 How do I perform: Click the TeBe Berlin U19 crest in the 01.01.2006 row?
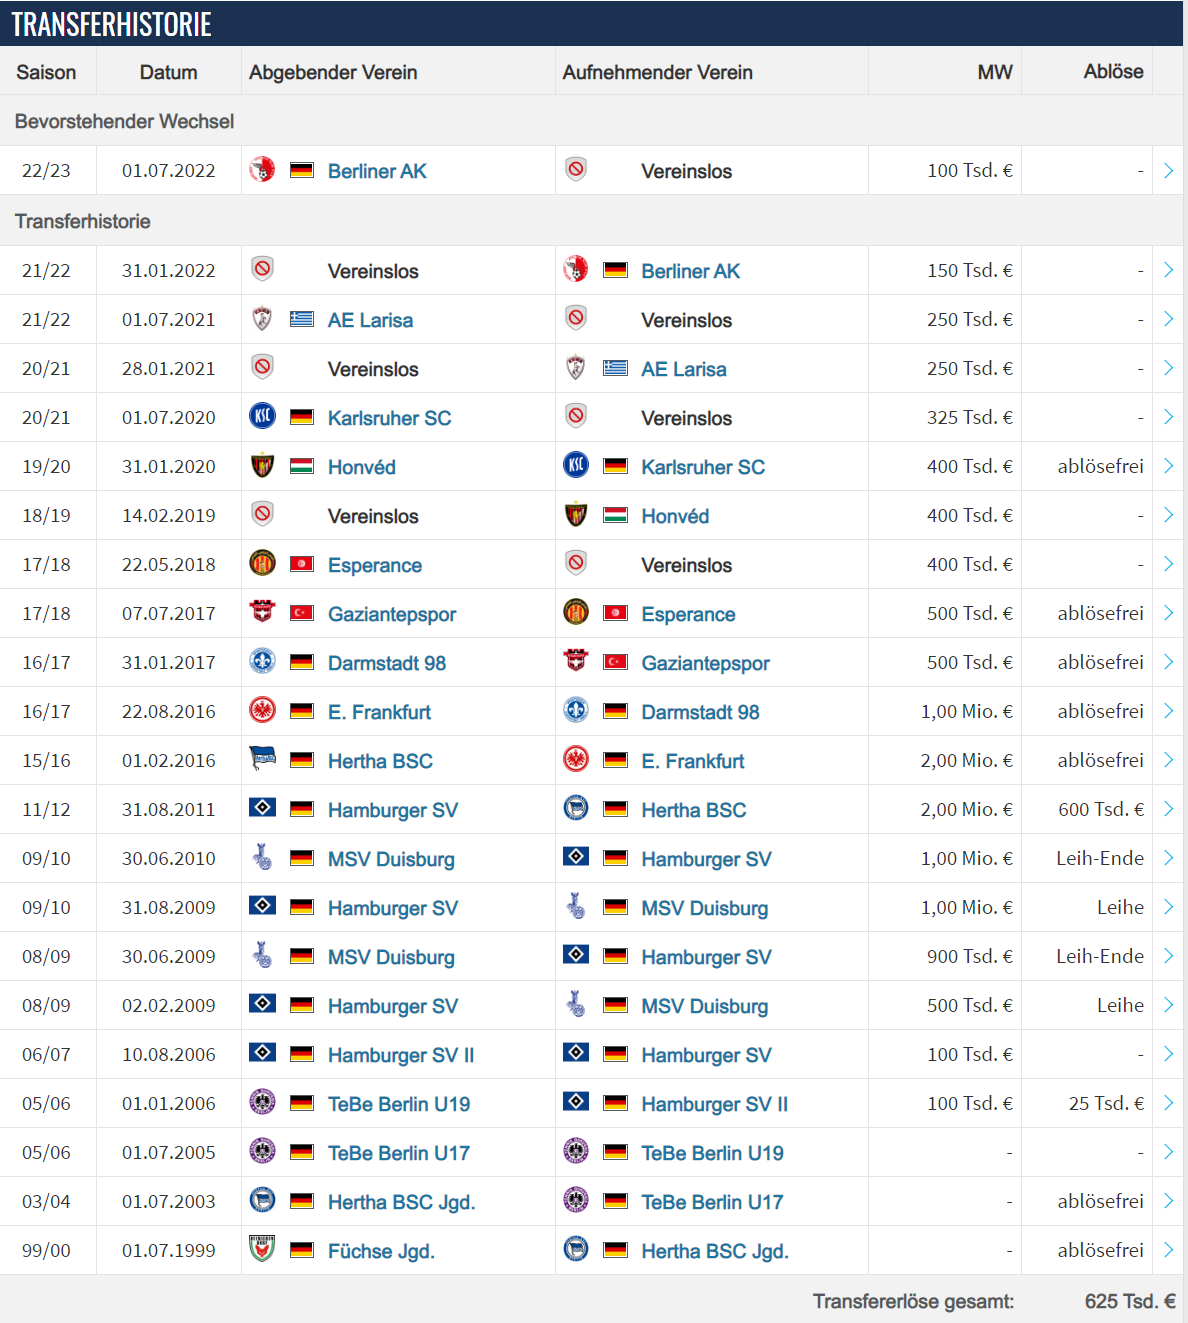(262, 1102)
